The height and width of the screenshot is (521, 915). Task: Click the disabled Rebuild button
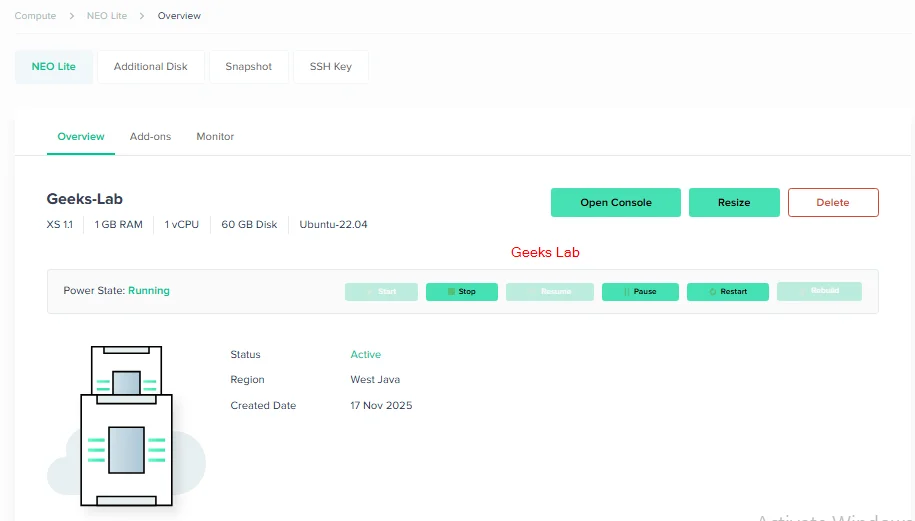point(819,292)
